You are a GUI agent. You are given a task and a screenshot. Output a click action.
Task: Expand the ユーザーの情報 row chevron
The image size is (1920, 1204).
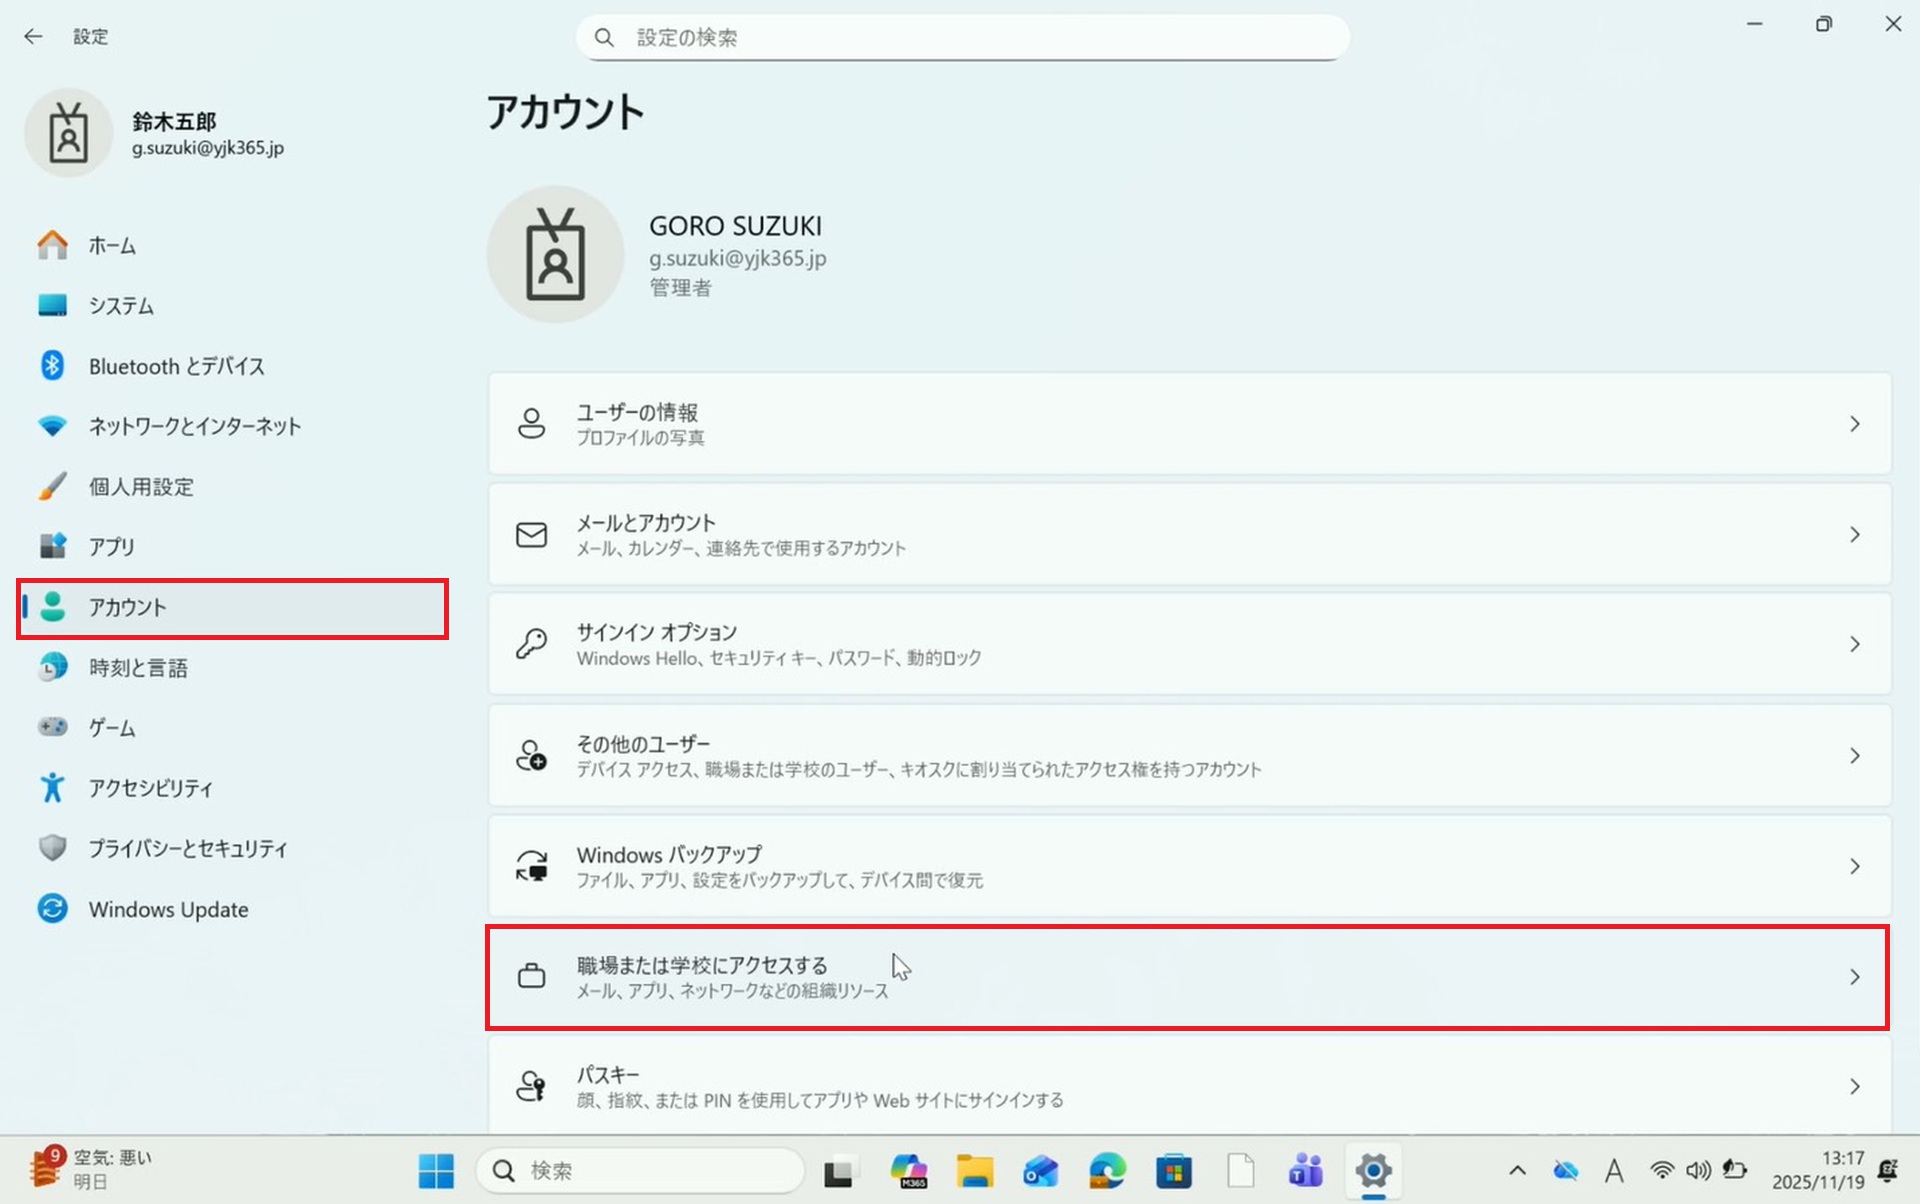1854,424
